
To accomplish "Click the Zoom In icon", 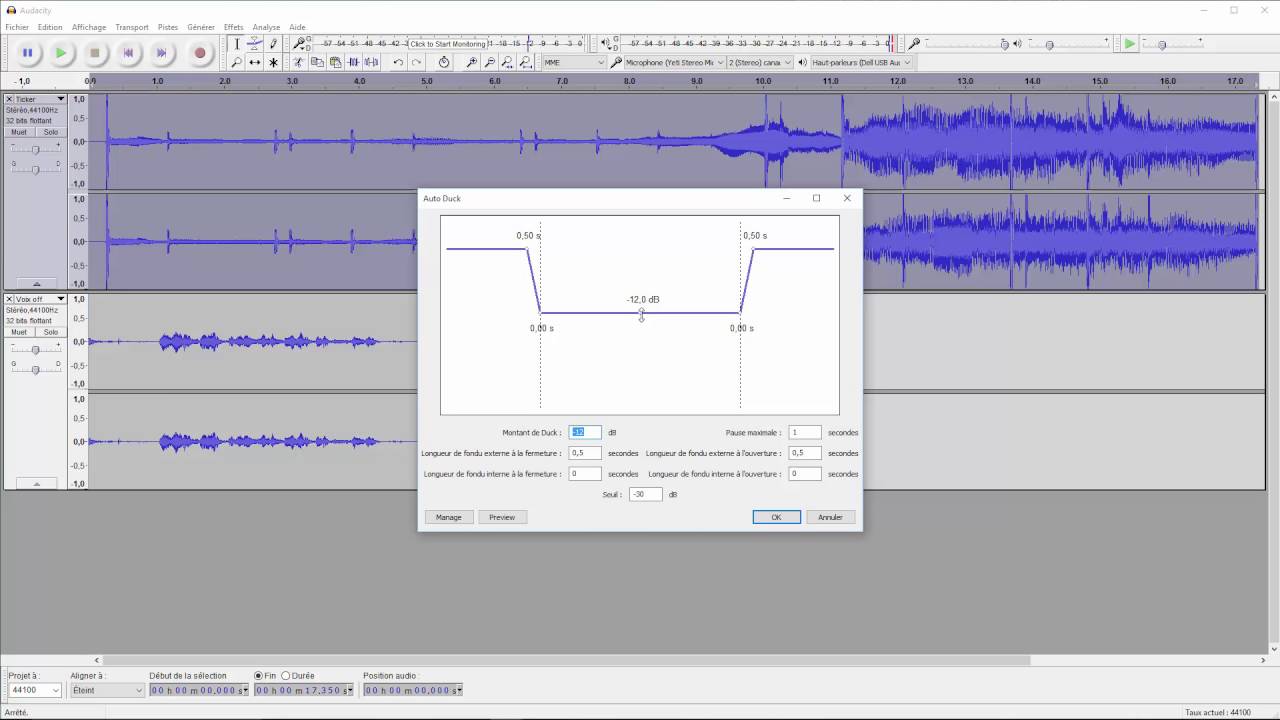I will coord(472,62).
